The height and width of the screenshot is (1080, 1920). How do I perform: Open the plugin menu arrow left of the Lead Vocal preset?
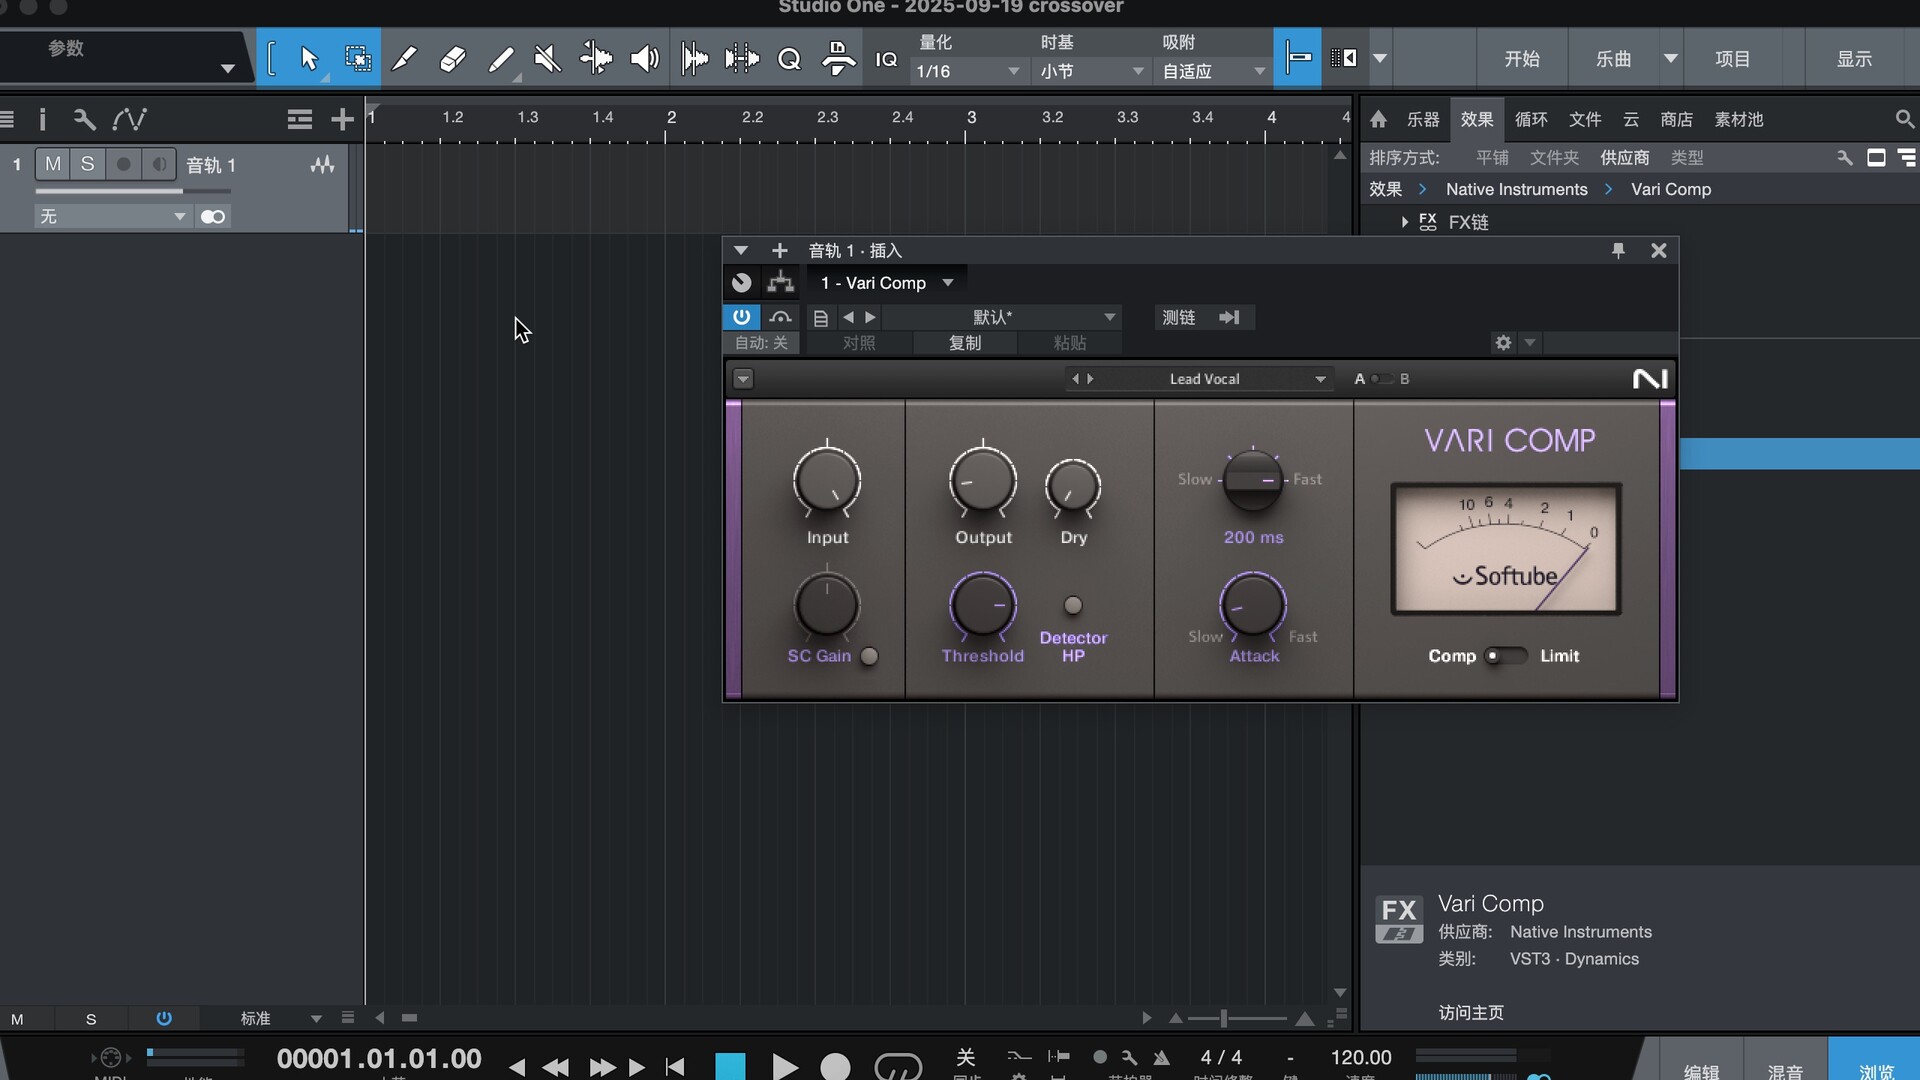click(743, 379)
